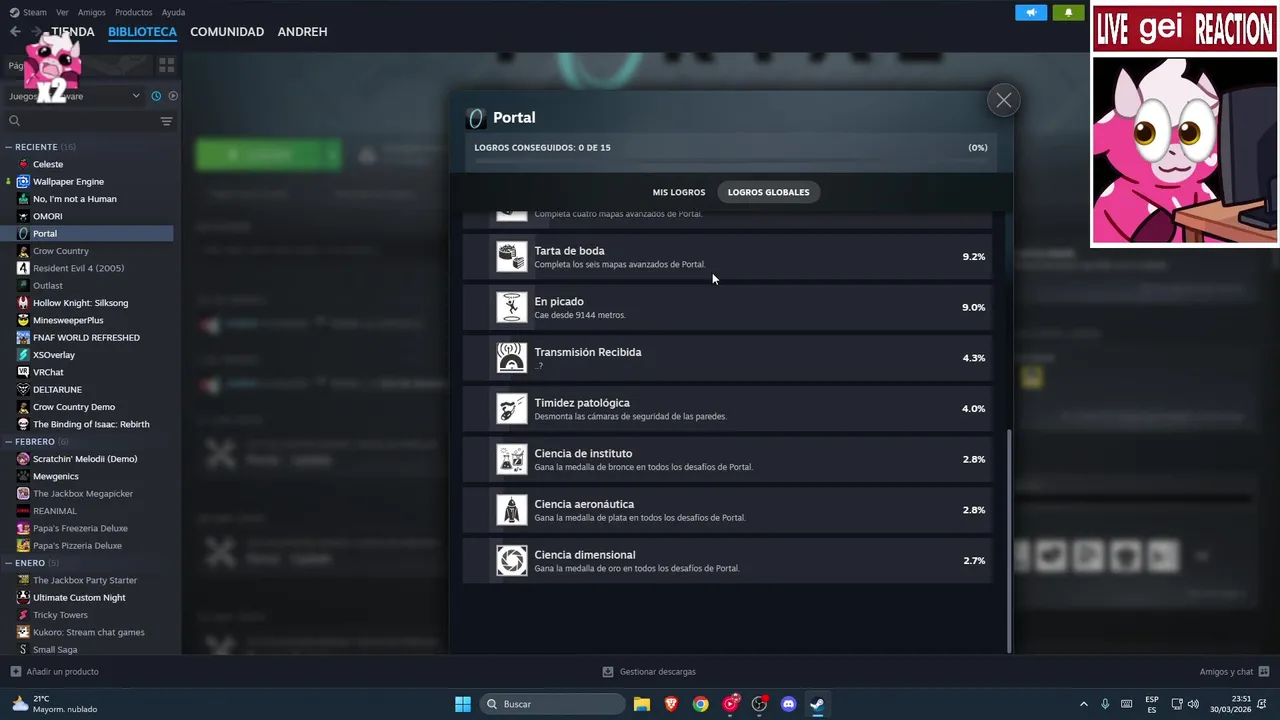
Task: Switch to MIS LOGROS tab
Action: tap(679, 192)
